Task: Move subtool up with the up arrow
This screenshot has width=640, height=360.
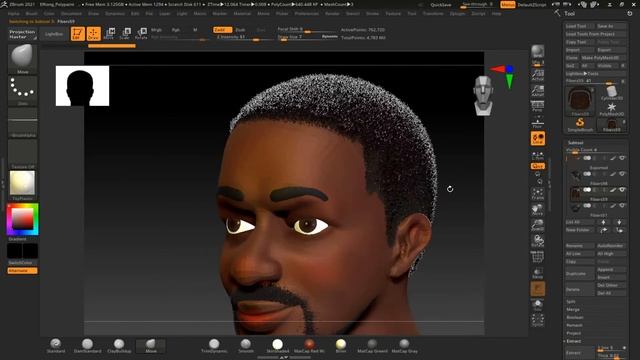Action: [603, 222]
